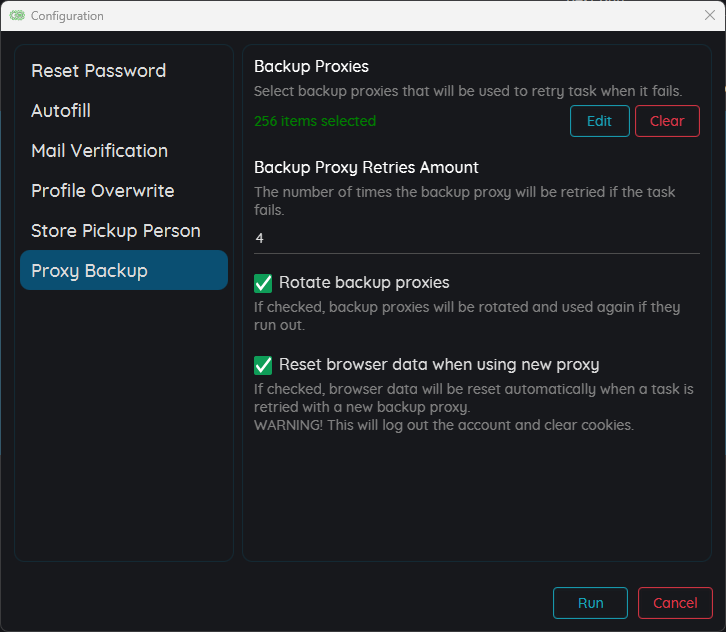Click the Rotate backup proxies label
This screenshot has width=726, height=632.
tap(364, 282)
